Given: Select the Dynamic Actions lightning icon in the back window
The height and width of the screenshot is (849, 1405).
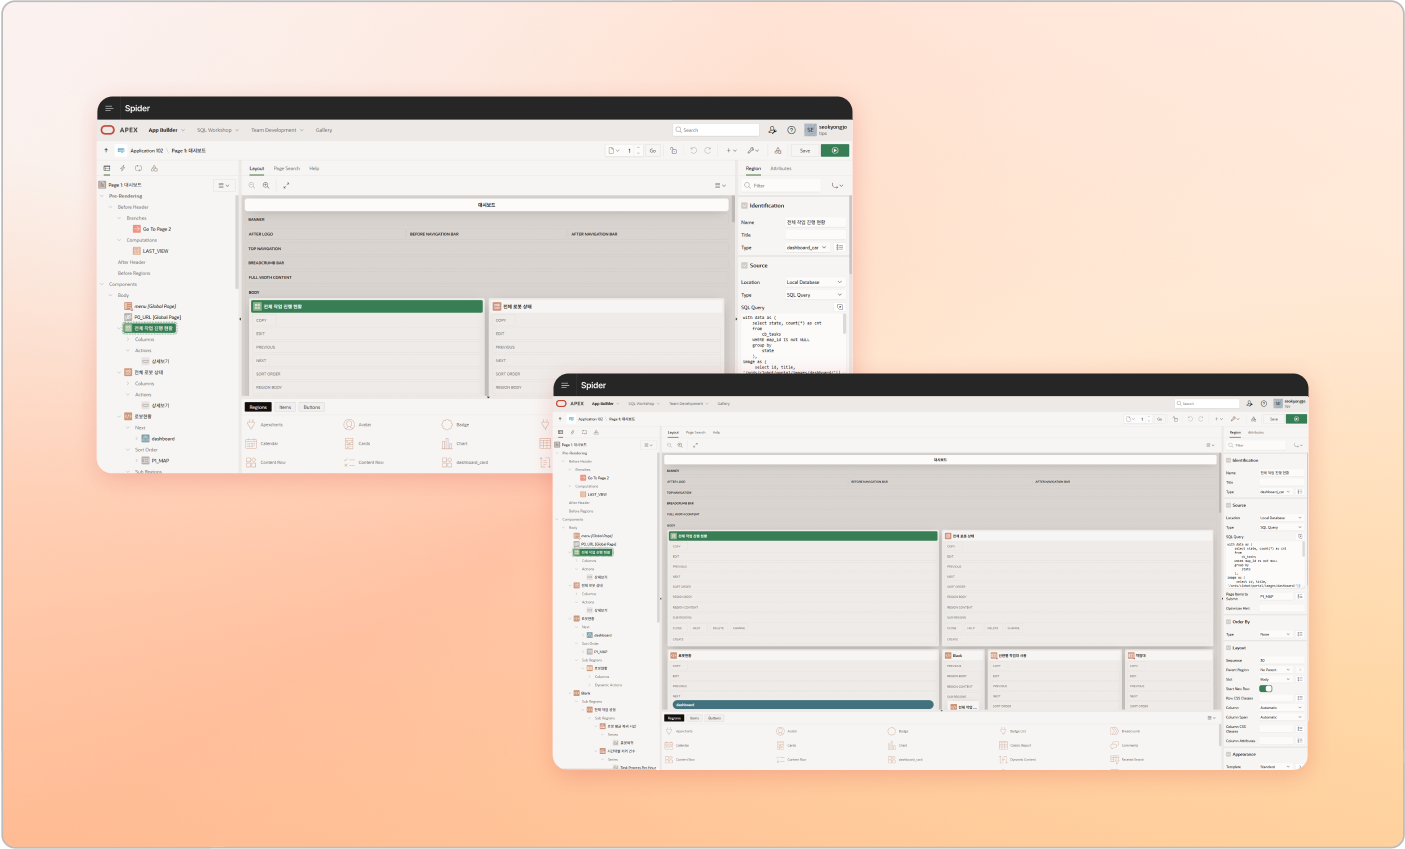Looking at the screenshot, I should [122, 168].
